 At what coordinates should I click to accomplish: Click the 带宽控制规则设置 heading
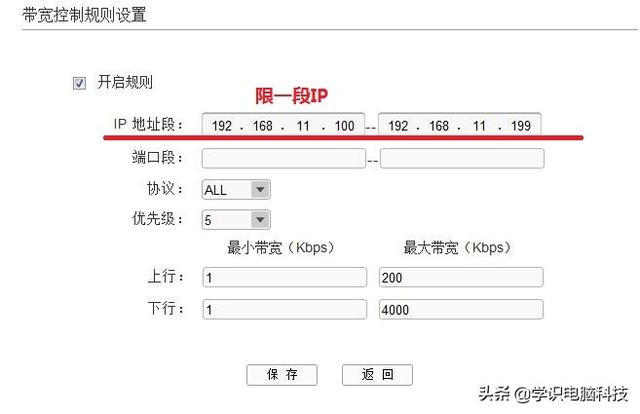(84, 15)
